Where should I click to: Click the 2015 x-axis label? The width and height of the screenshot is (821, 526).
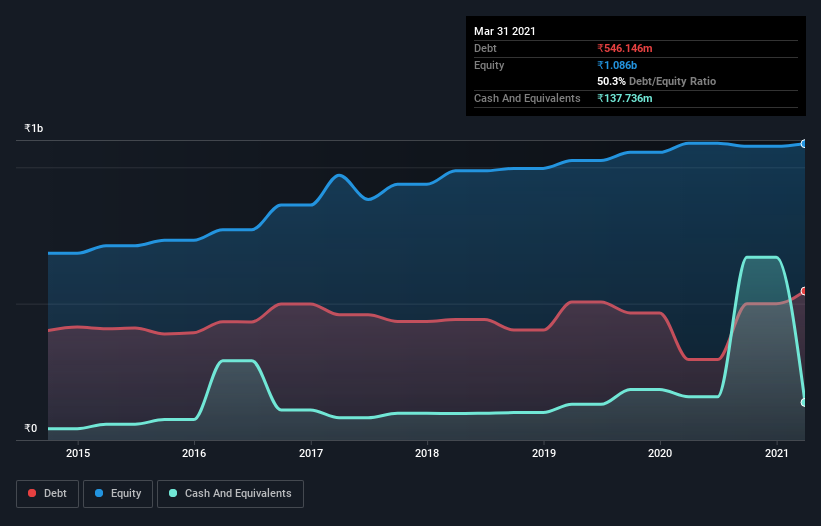click(x=78, y=453)
